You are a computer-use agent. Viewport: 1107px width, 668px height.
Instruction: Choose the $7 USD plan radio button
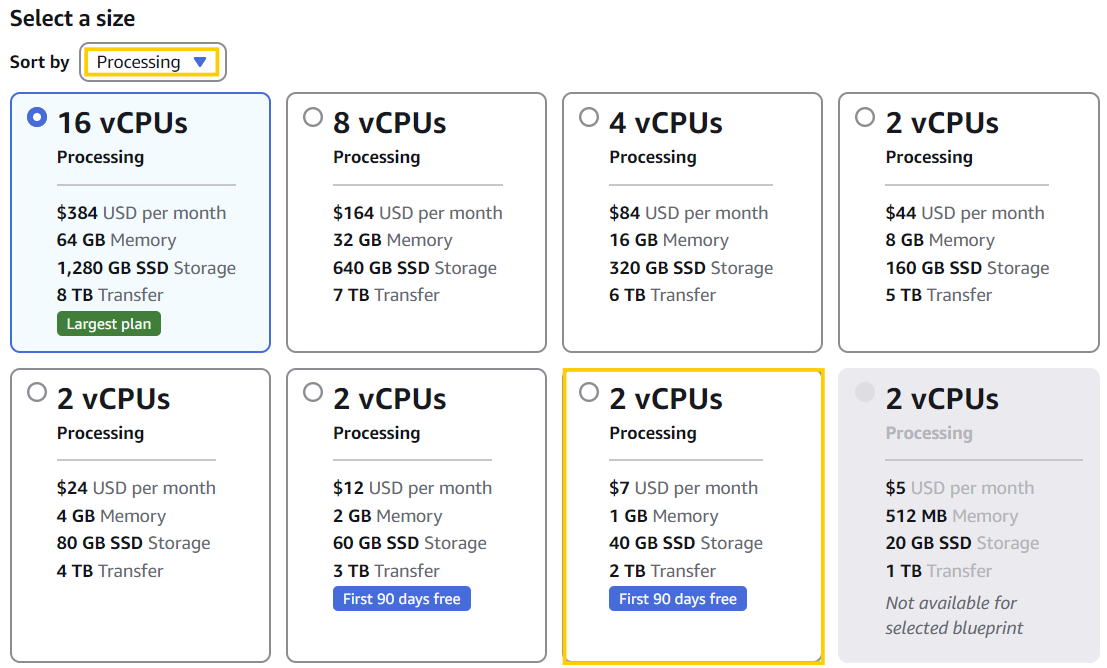[589, 392]
